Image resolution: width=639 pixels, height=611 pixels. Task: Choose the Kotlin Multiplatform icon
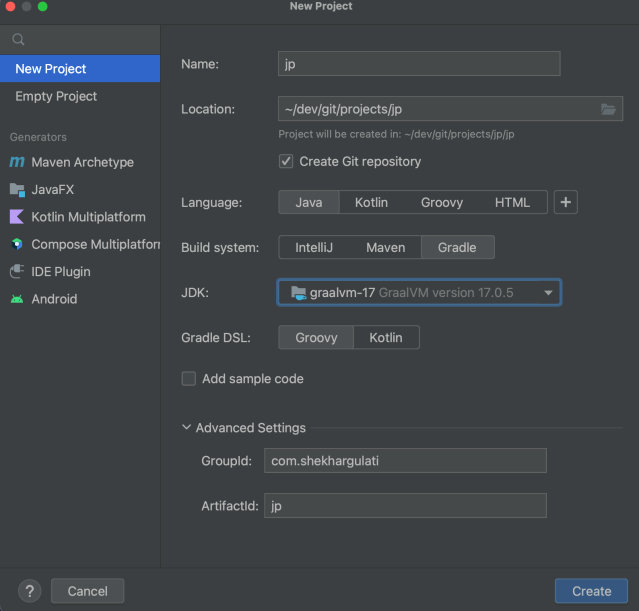[x=17, y=217]
